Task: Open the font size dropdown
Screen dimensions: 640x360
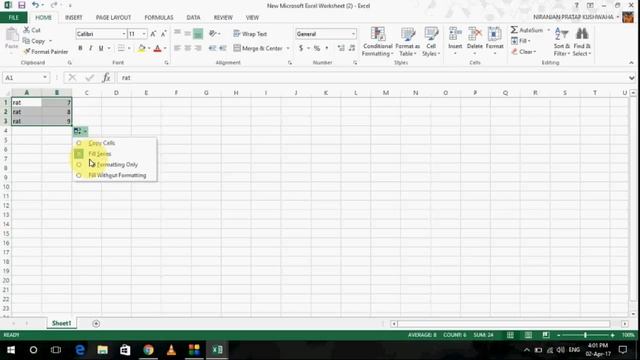Action: [x=144, y=34]
